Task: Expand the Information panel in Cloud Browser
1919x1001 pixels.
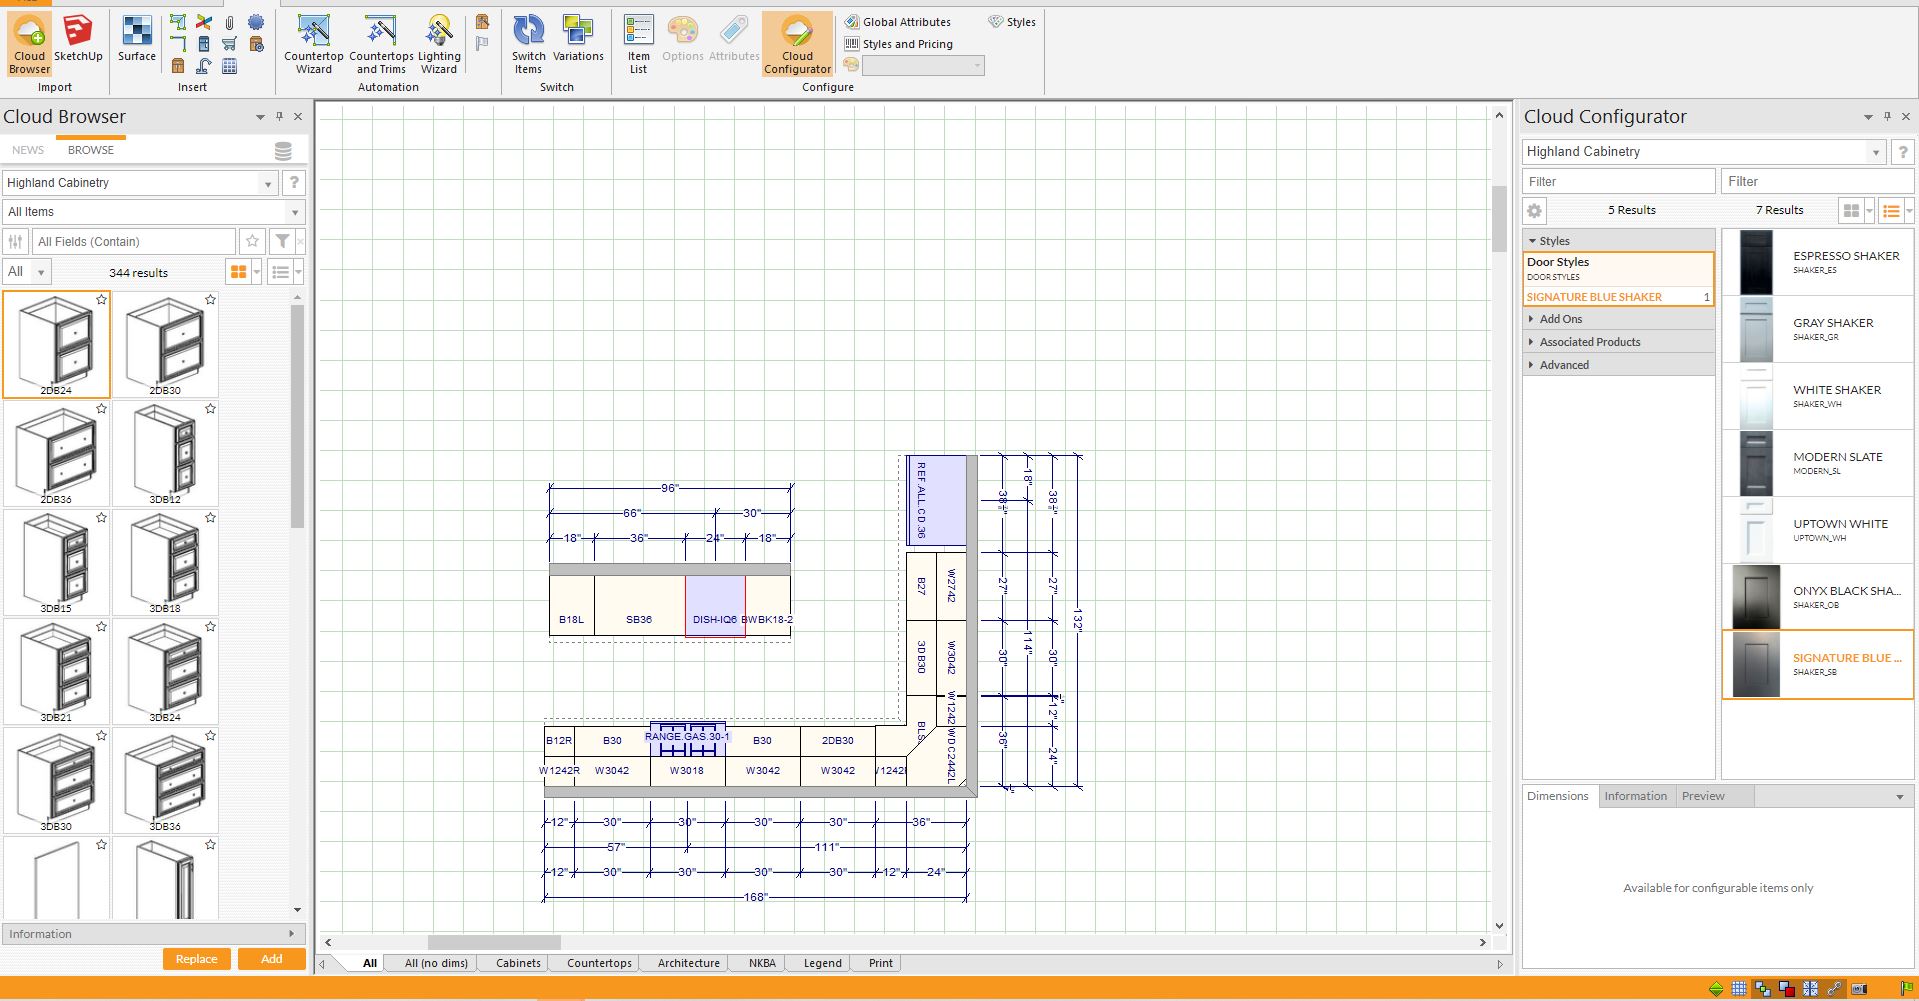Action: pyautogui.click(x=153, y=934)
